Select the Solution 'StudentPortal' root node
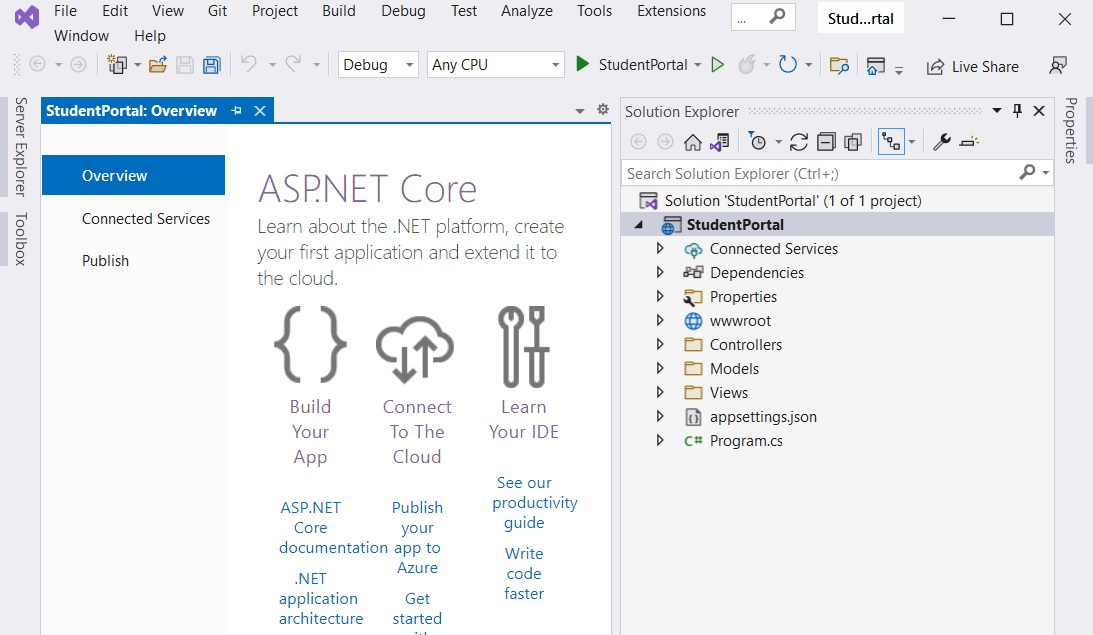 coord(793,201)
